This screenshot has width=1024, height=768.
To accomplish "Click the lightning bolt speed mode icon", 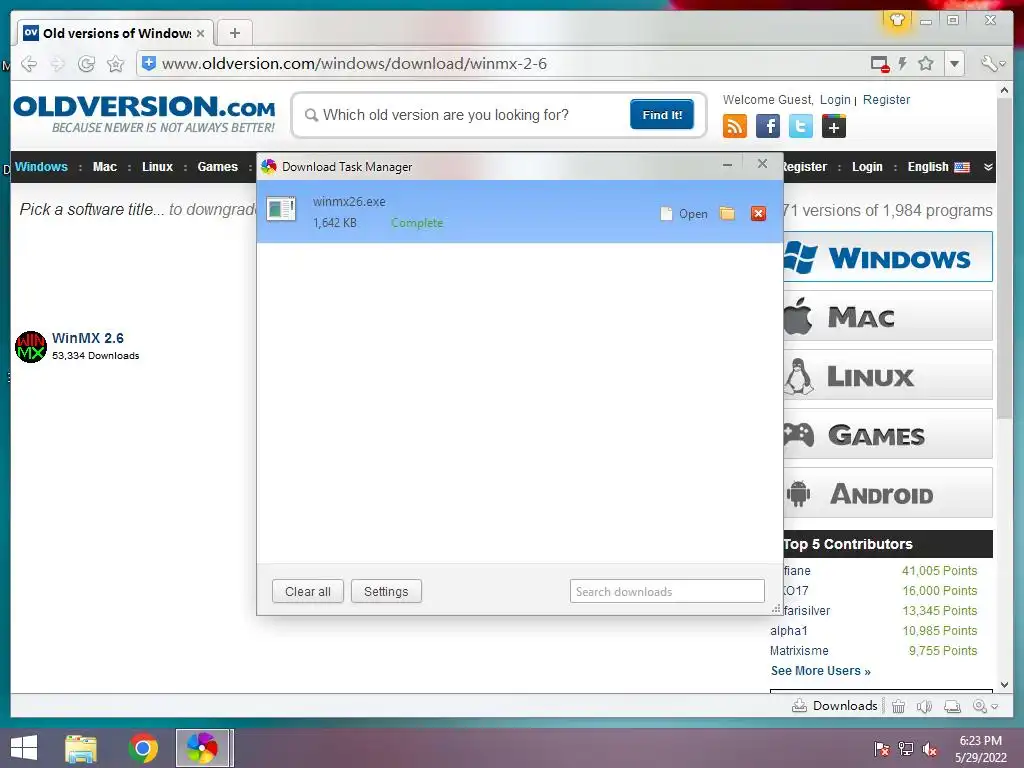I will pyautogui.click(x=903, y=64).
